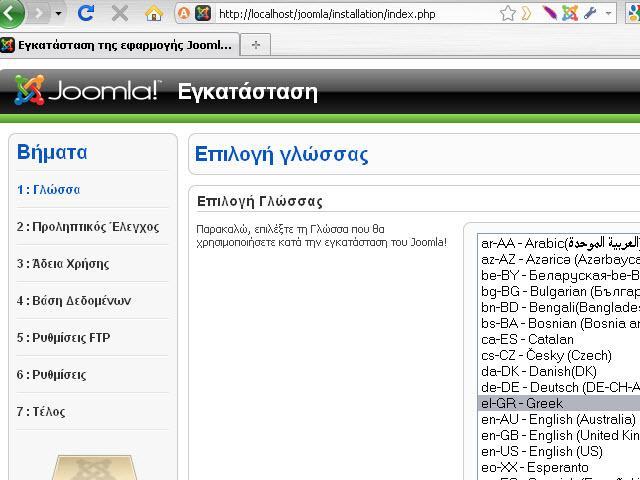The height and width of the screenshot is (480, 640).
Task: Select en-AU - English (Australia) option
Action: 558,419
